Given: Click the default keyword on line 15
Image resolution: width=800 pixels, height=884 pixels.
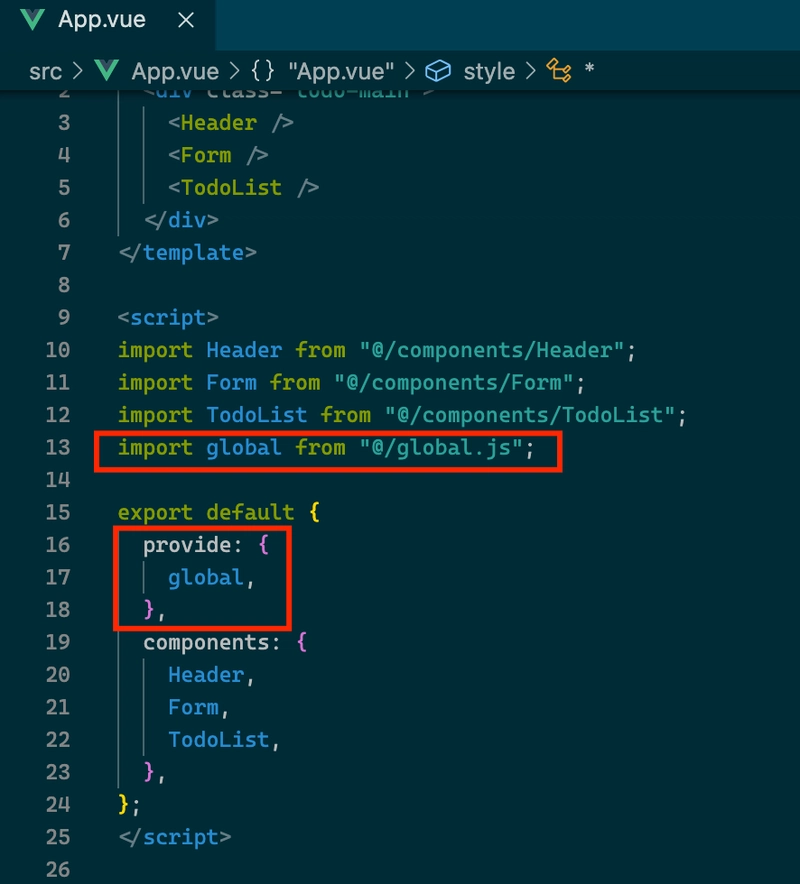Looking at the screenshot, I should tap(250, 512).
